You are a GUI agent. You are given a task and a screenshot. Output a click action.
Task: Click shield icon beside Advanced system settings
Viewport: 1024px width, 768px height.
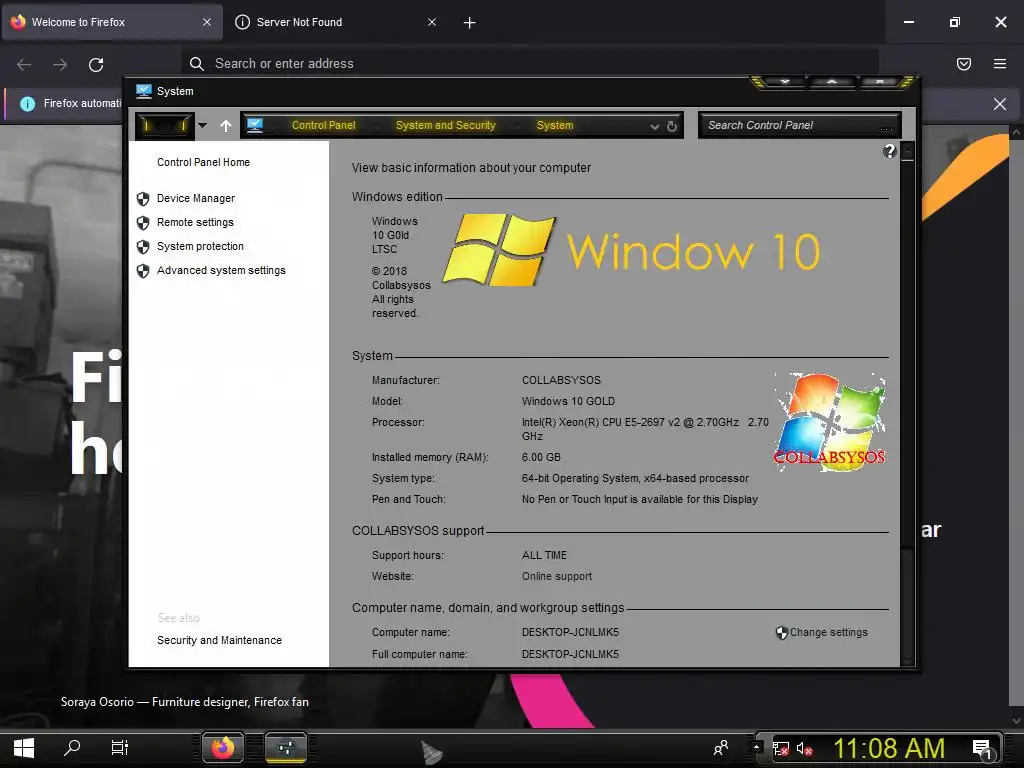point(143,271)
